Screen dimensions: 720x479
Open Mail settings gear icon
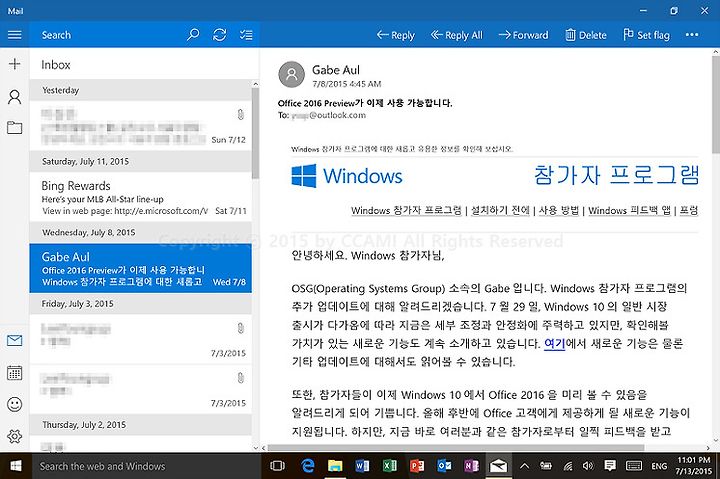pos(15,436)
